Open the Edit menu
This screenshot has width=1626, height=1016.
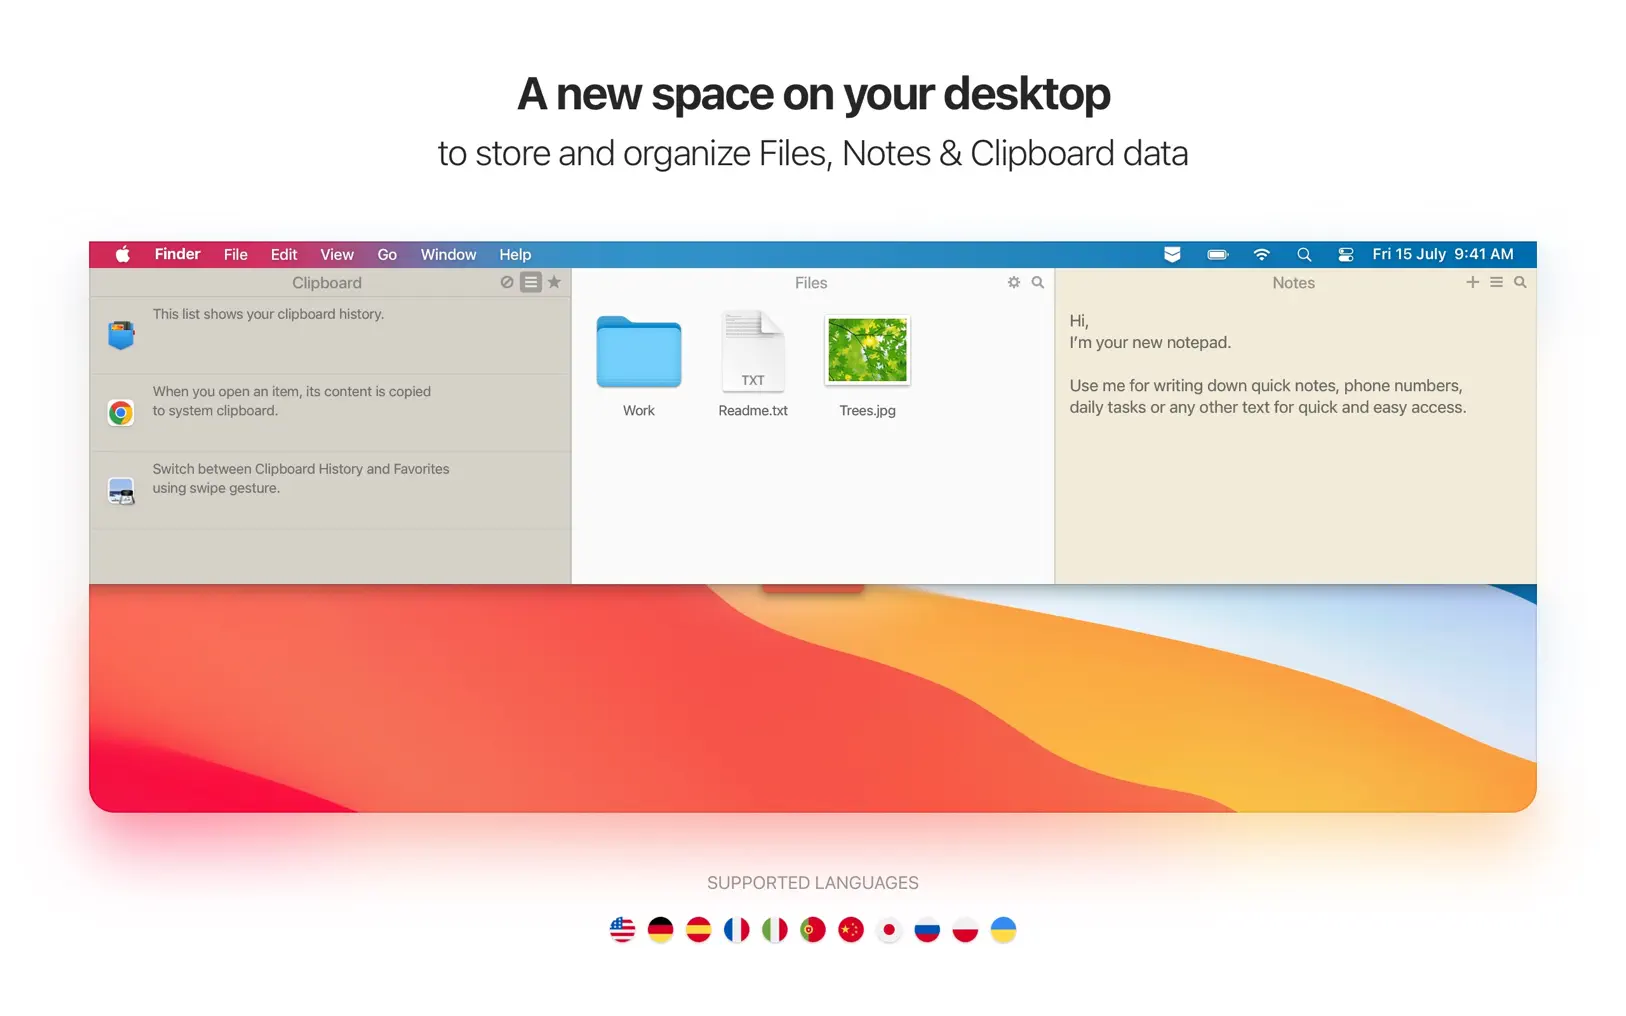tap(284, 254)
